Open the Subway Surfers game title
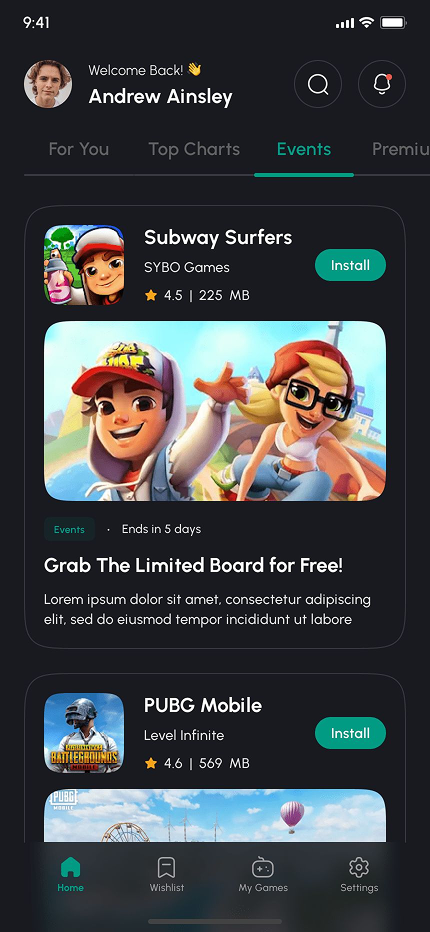The width and height of the screenshot is (430, 932). [218, 238]
